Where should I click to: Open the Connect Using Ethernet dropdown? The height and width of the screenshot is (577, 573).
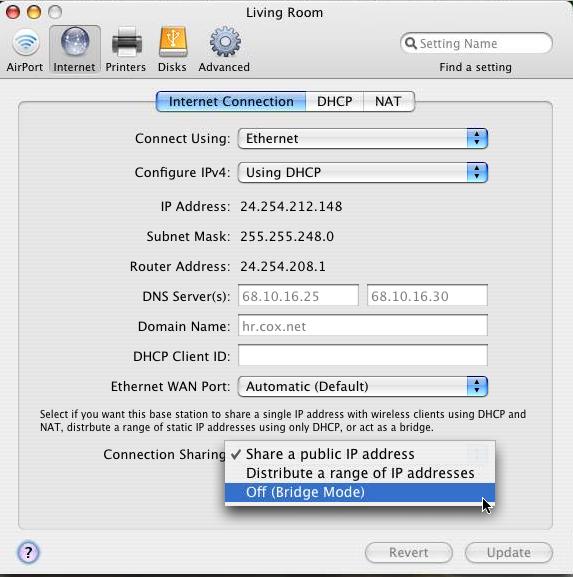(x=362, y=138)
